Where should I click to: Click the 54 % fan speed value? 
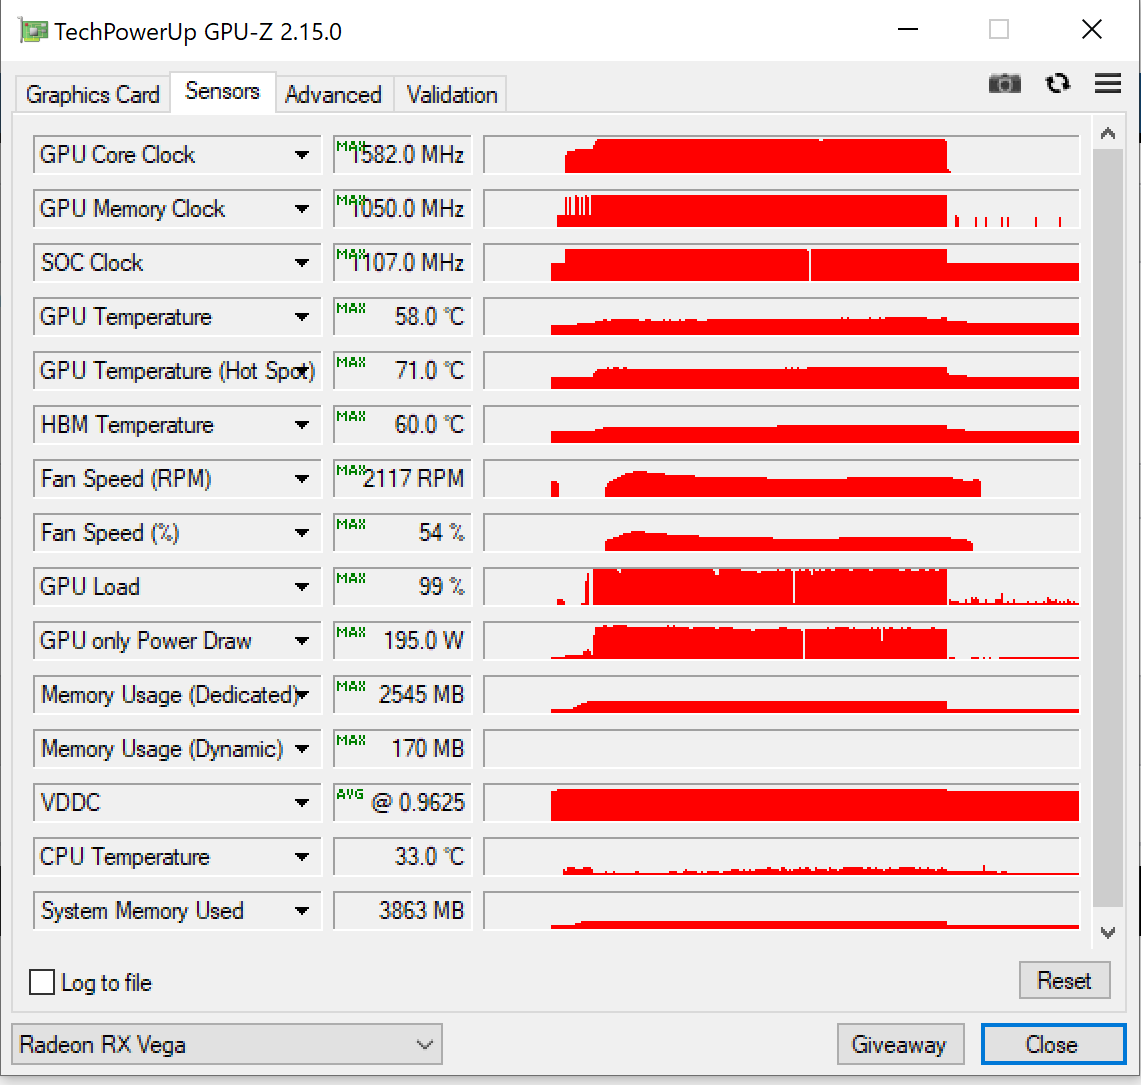coord(402,533)
